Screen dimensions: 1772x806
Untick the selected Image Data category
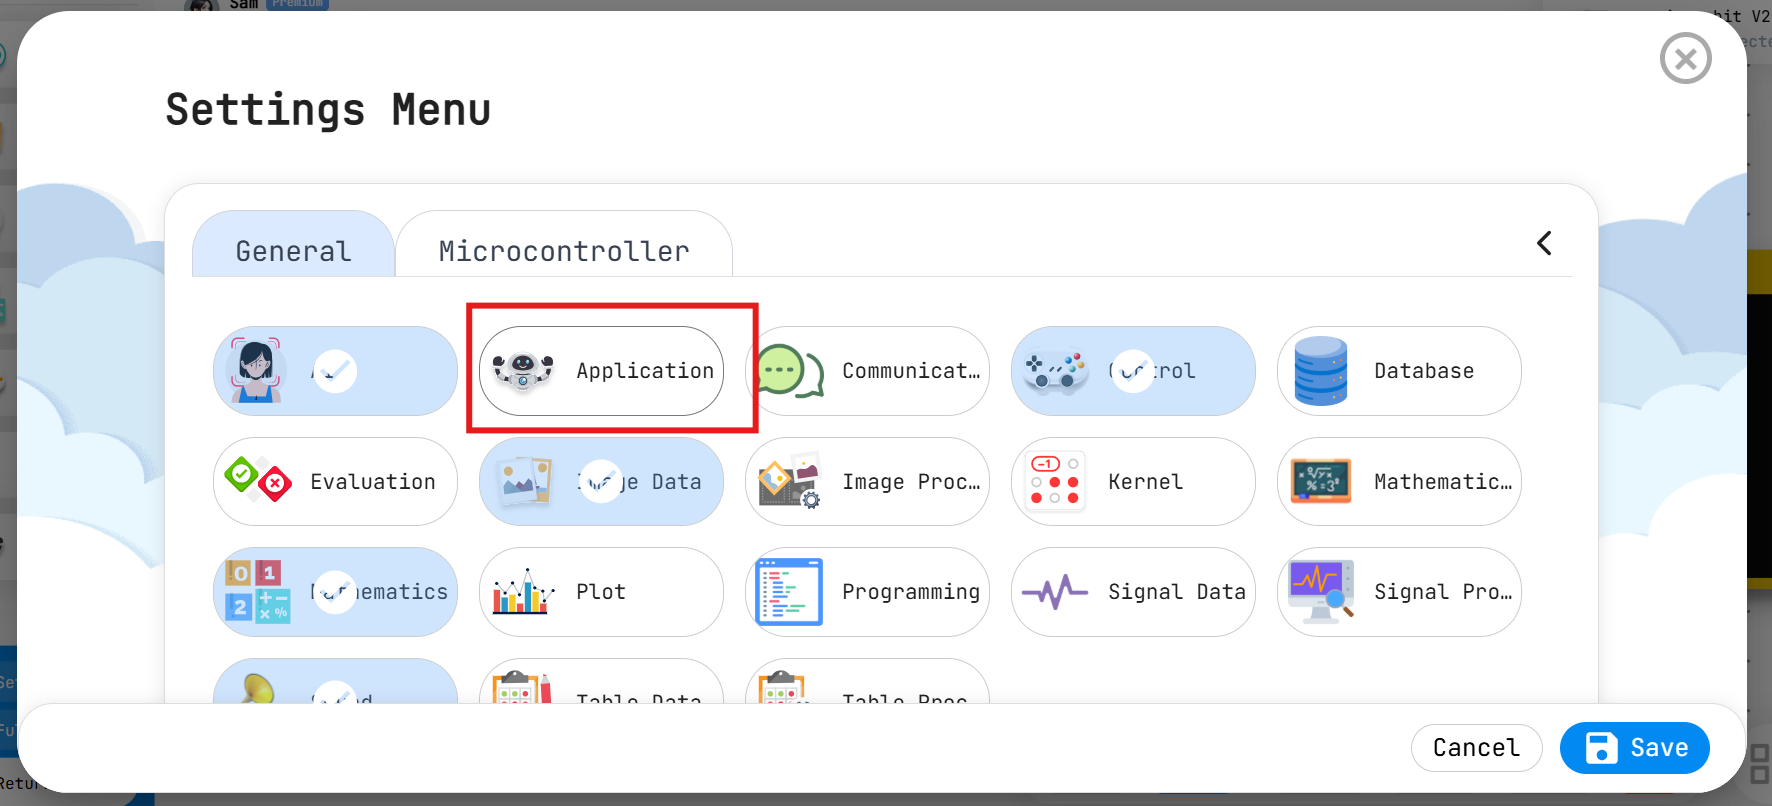[x=601, y=481]
